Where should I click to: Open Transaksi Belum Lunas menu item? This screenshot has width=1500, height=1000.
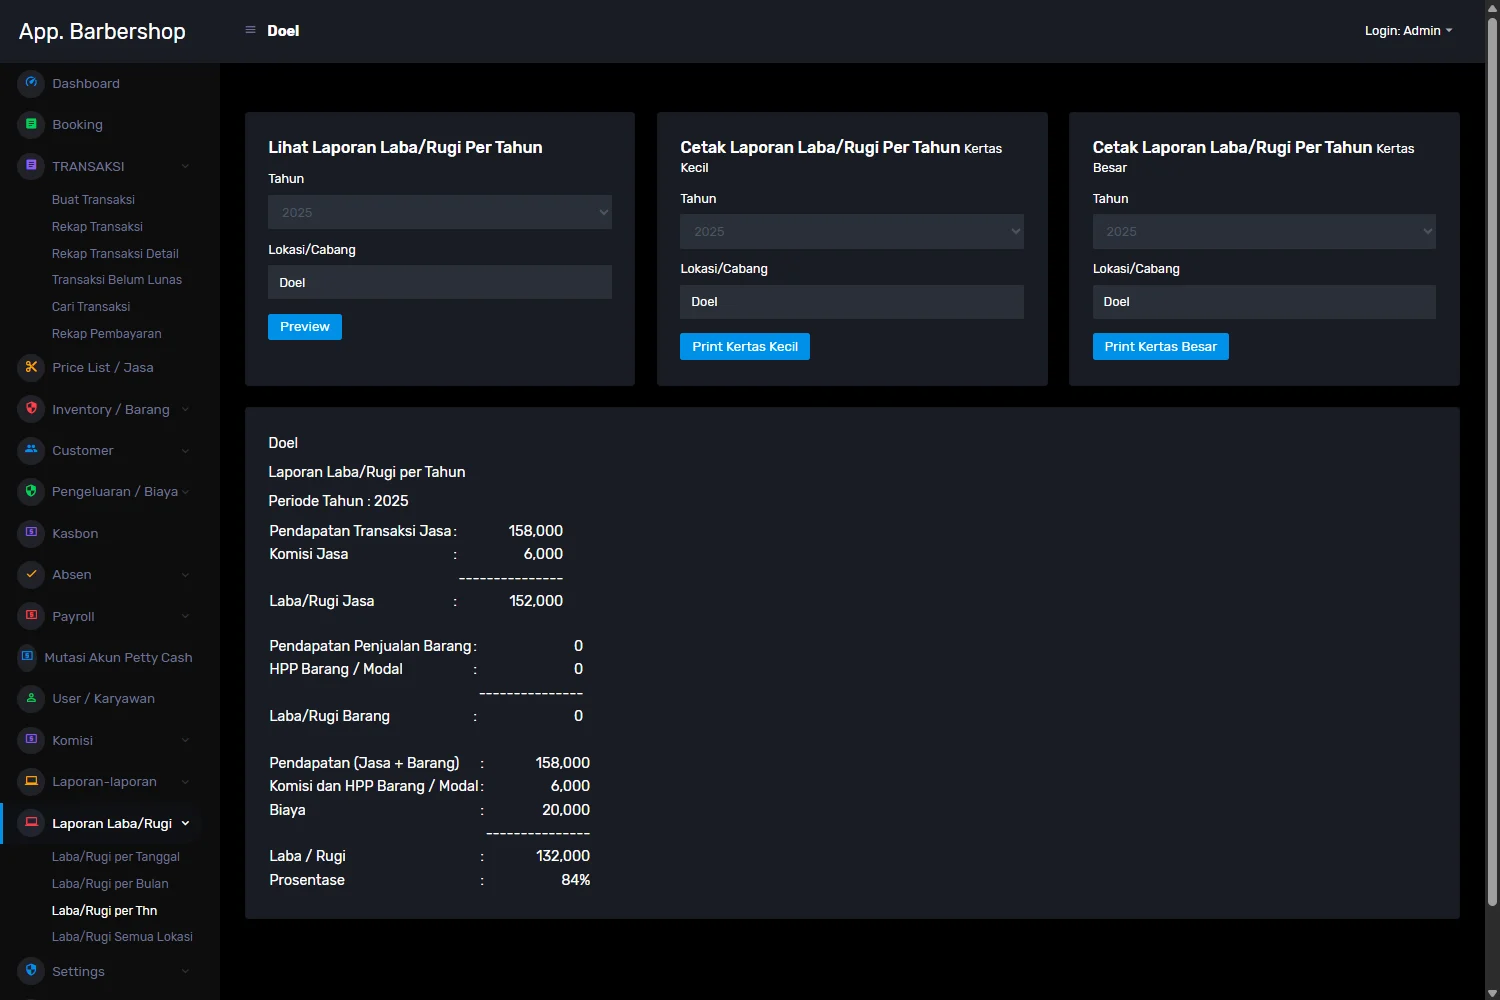(117, 280)
